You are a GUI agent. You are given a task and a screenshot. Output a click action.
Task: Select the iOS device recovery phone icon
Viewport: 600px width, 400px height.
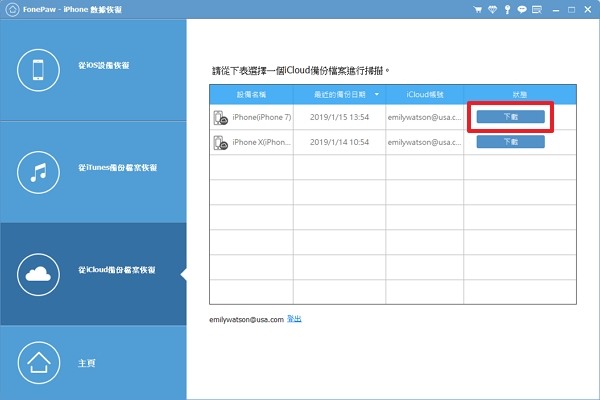point(38,70)
